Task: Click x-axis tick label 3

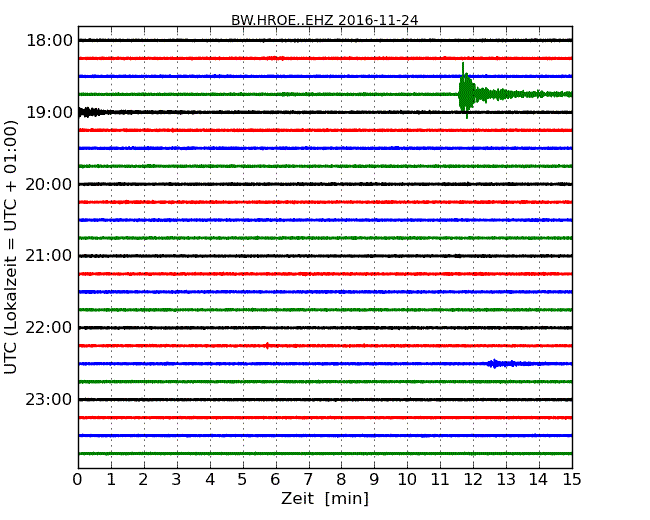Action: coord(177,480)
